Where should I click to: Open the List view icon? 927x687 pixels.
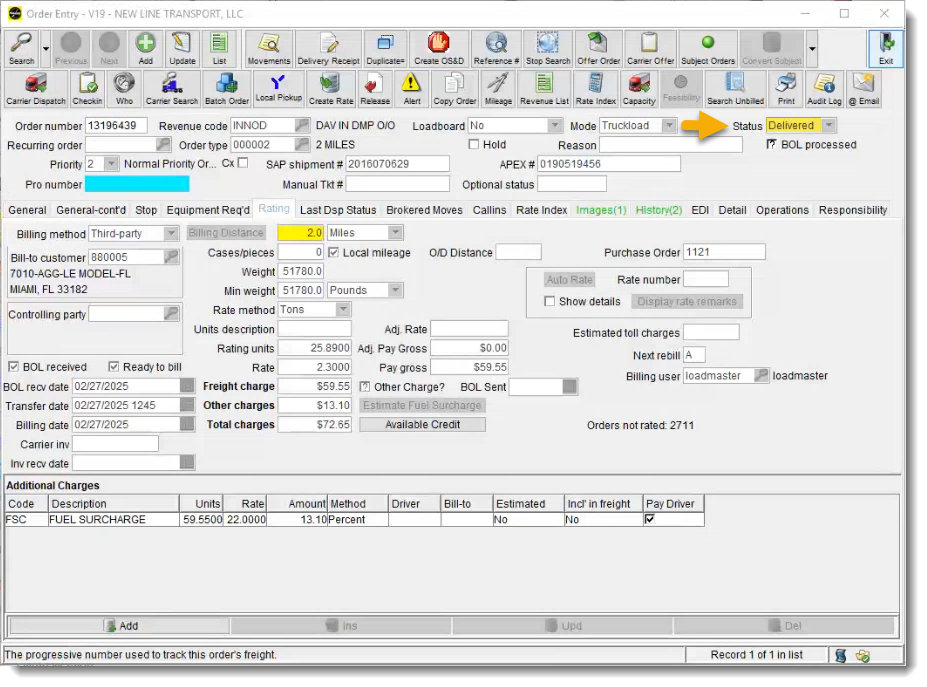219,48
